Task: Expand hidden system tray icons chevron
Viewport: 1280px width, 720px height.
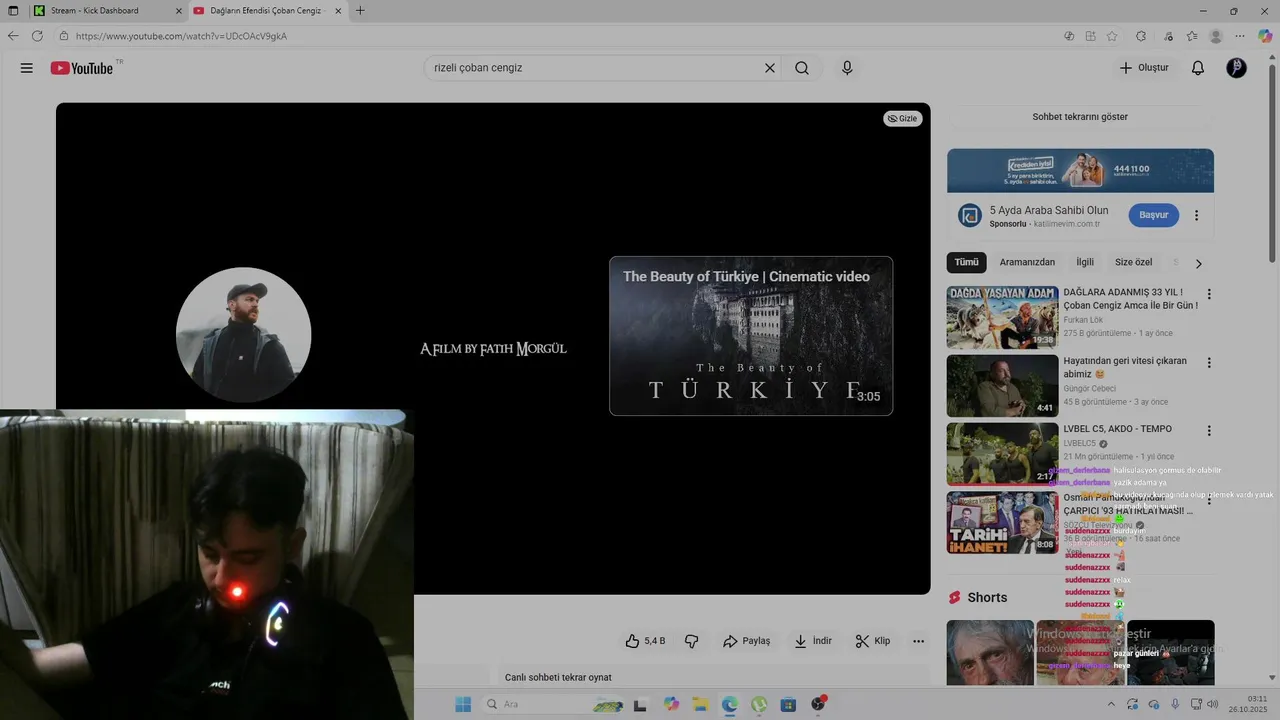Action: pyautogui.click(x=1109, y=704)
